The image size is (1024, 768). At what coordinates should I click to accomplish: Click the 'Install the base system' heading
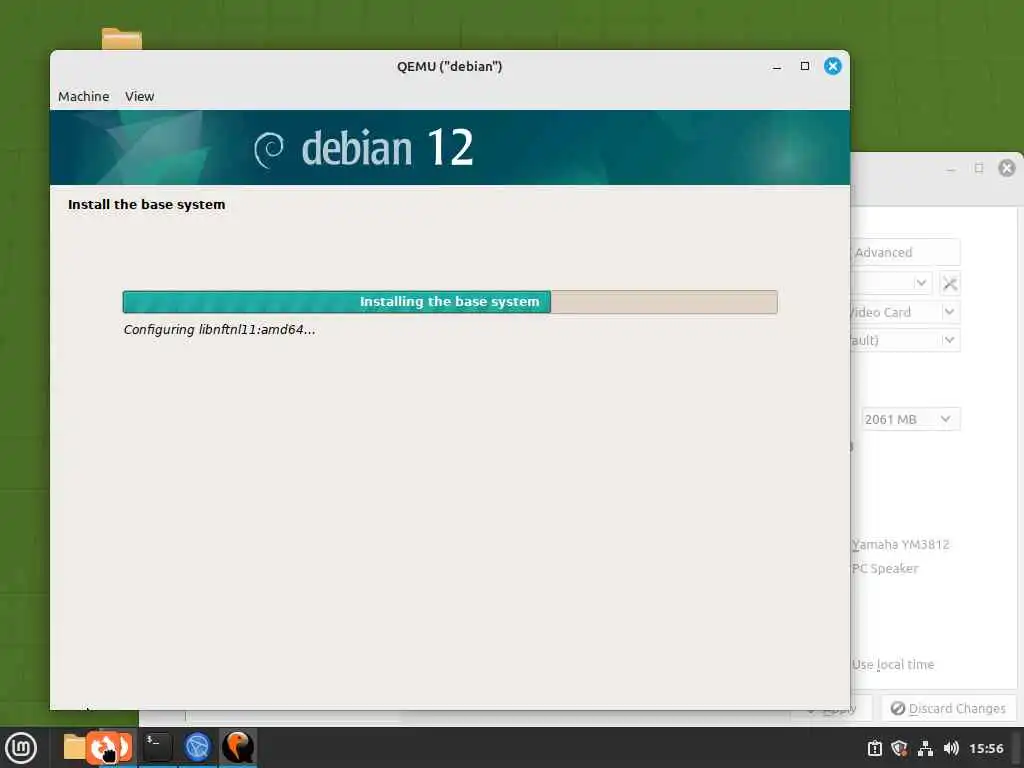(146, 204)
